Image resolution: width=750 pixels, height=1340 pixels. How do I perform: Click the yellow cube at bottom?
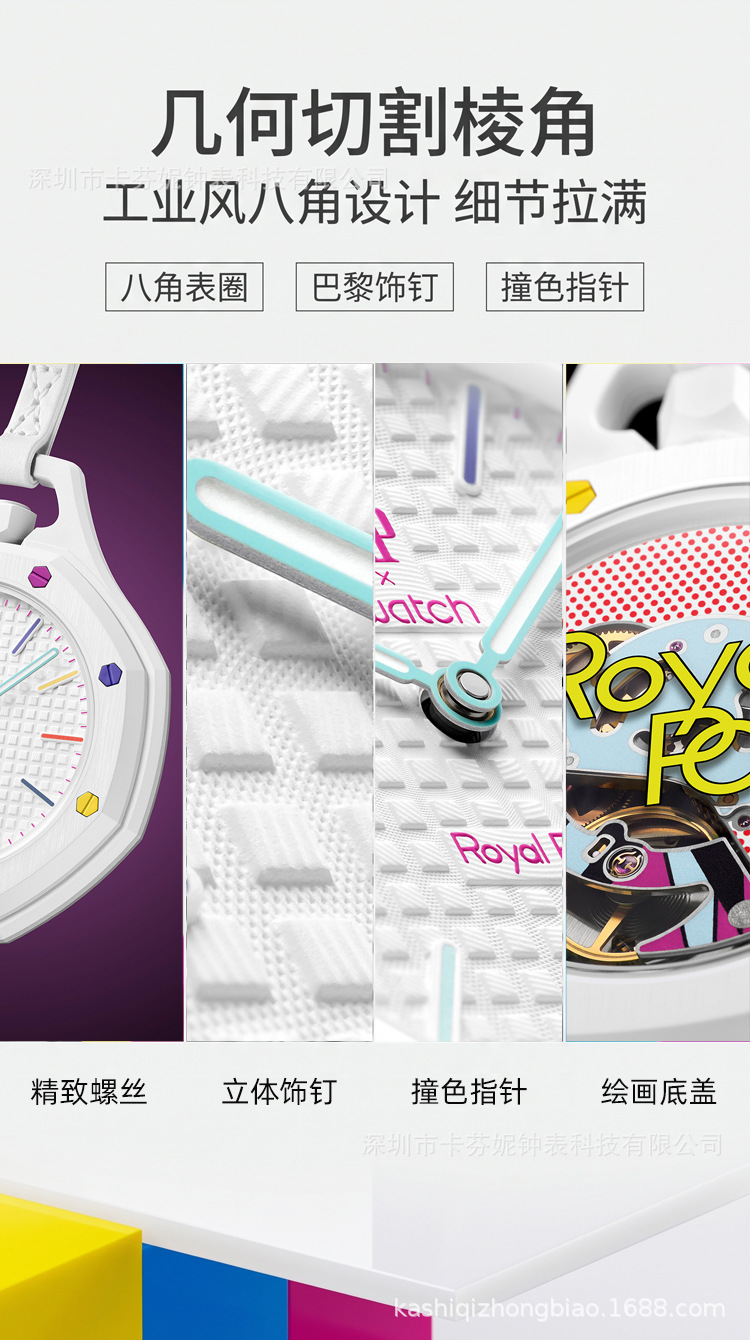click(x=70, y=1268)
